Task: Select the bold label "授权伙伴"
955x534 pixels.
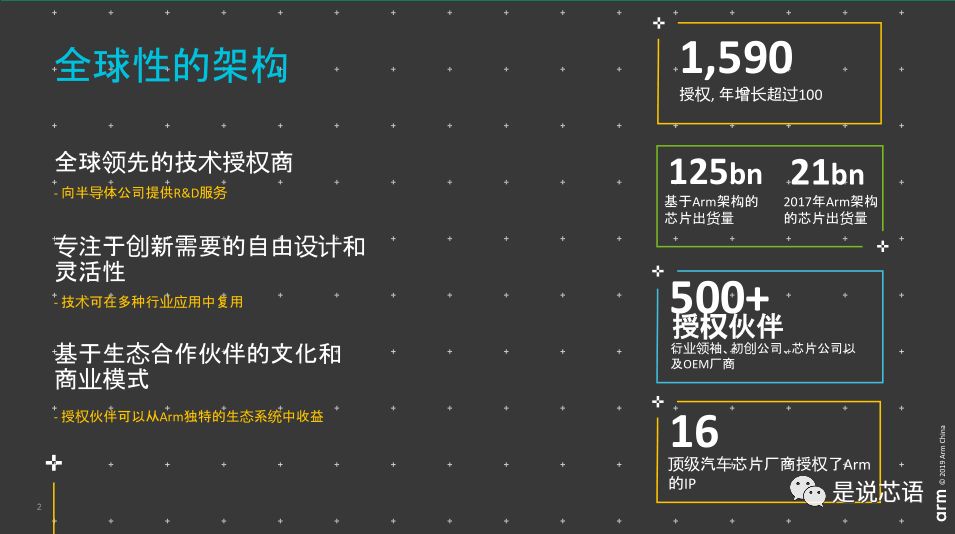Action: tap(728, 326)
